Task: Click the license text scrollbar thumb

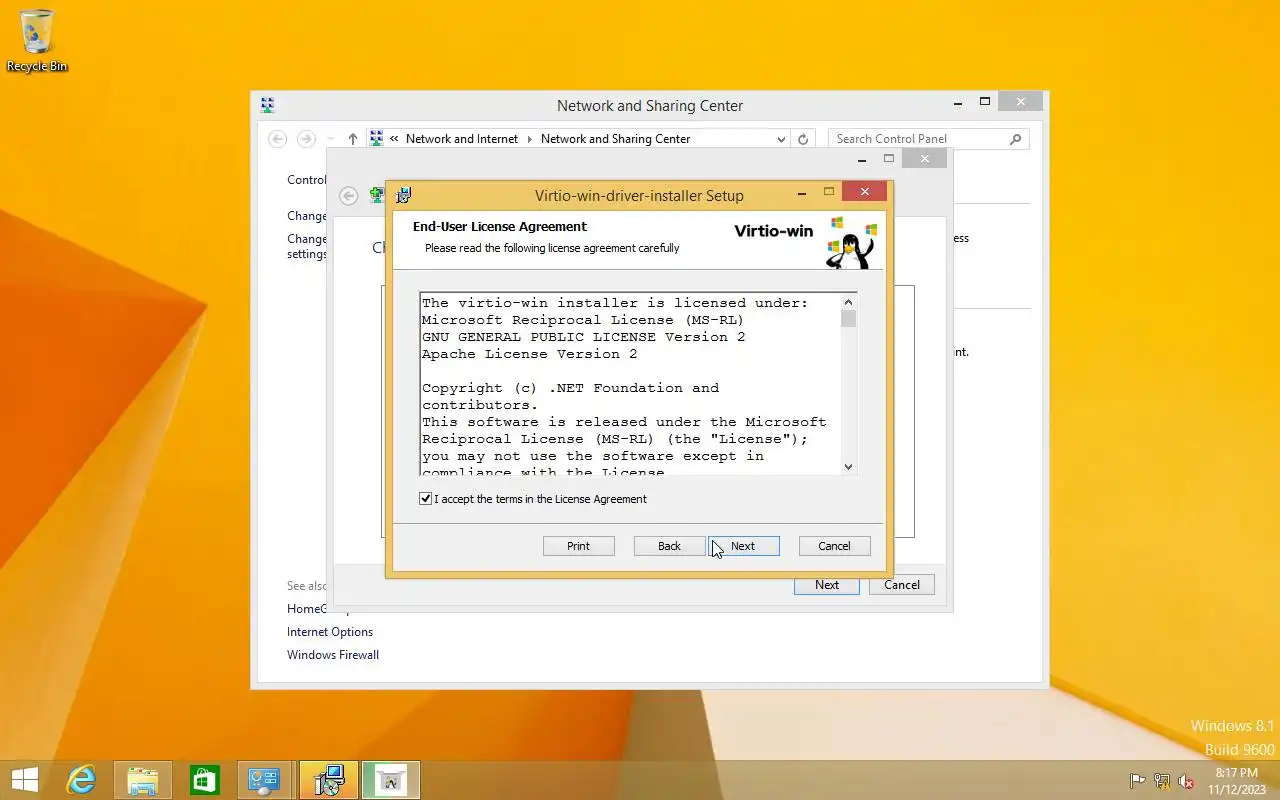Action: 848,319
